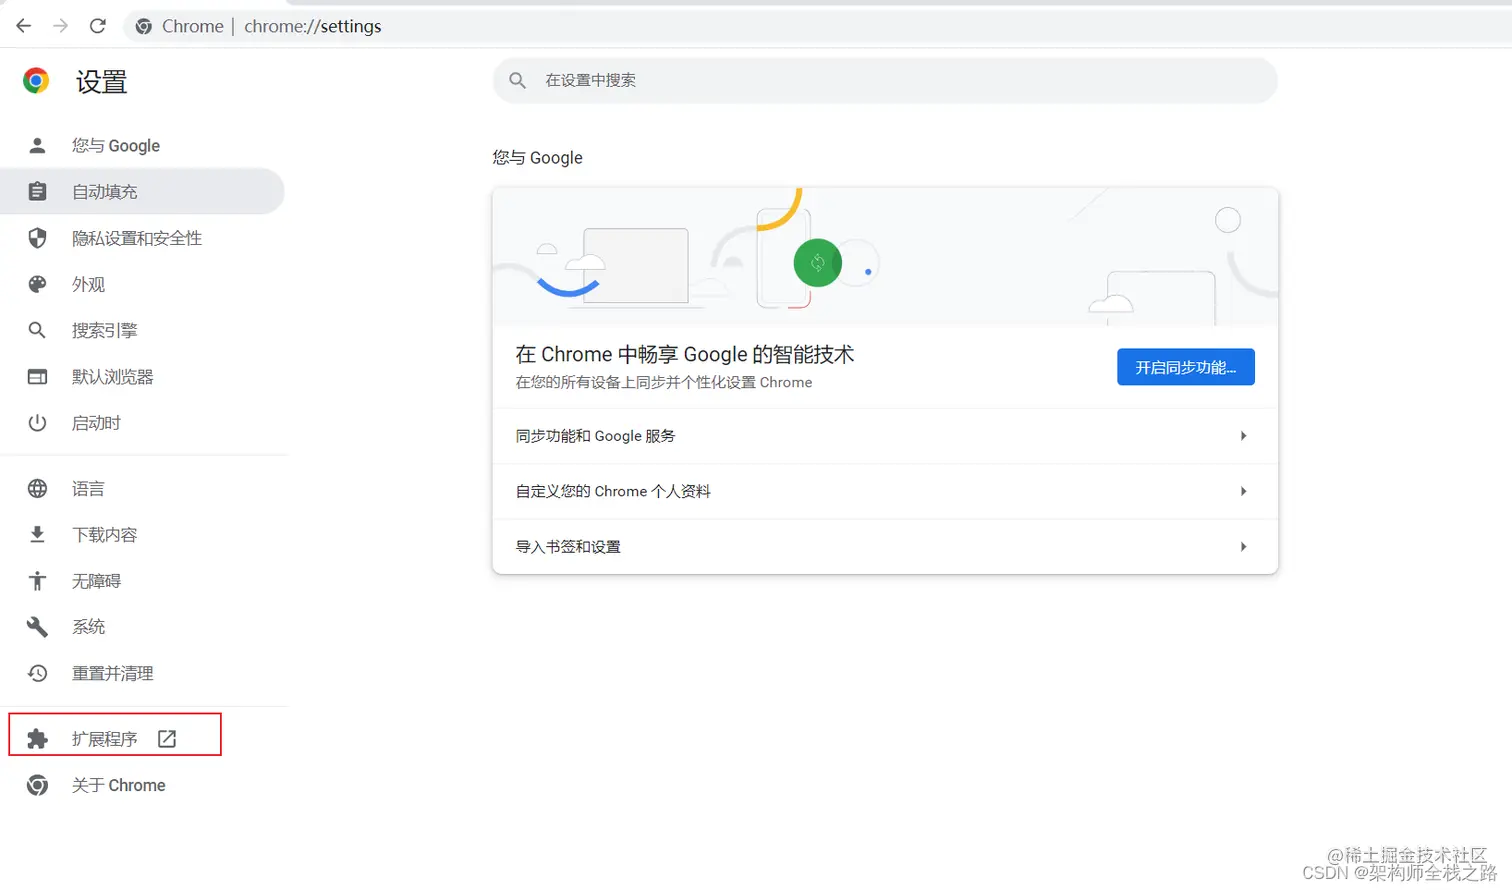This screenshot has width=1512, height=890.
Task: Select 自动填充 (Autofill) in sidebar menu
Action: click(103, 191)
